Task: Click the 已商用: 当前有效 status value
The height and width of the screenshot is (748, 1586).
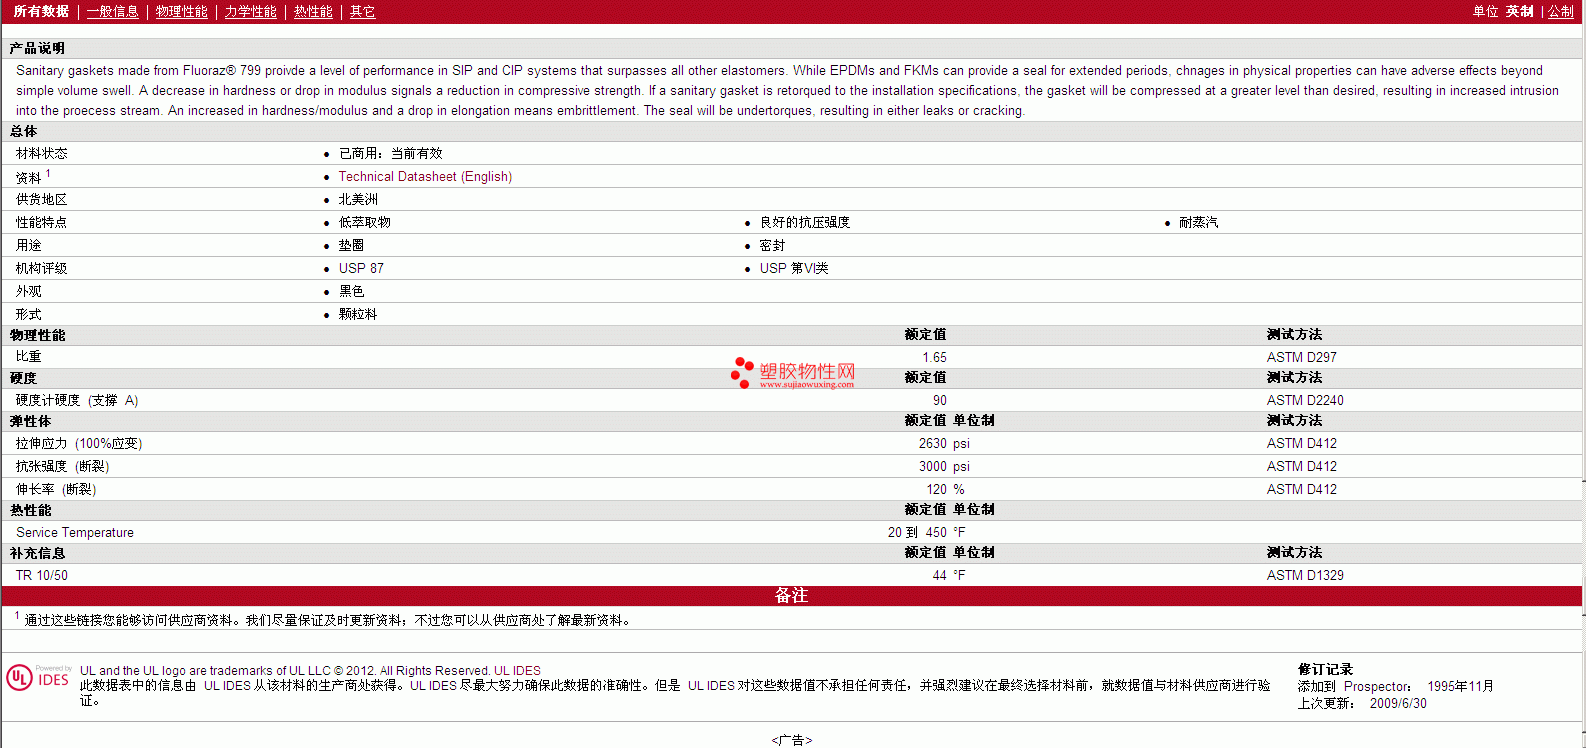Action: pos(390,153)
